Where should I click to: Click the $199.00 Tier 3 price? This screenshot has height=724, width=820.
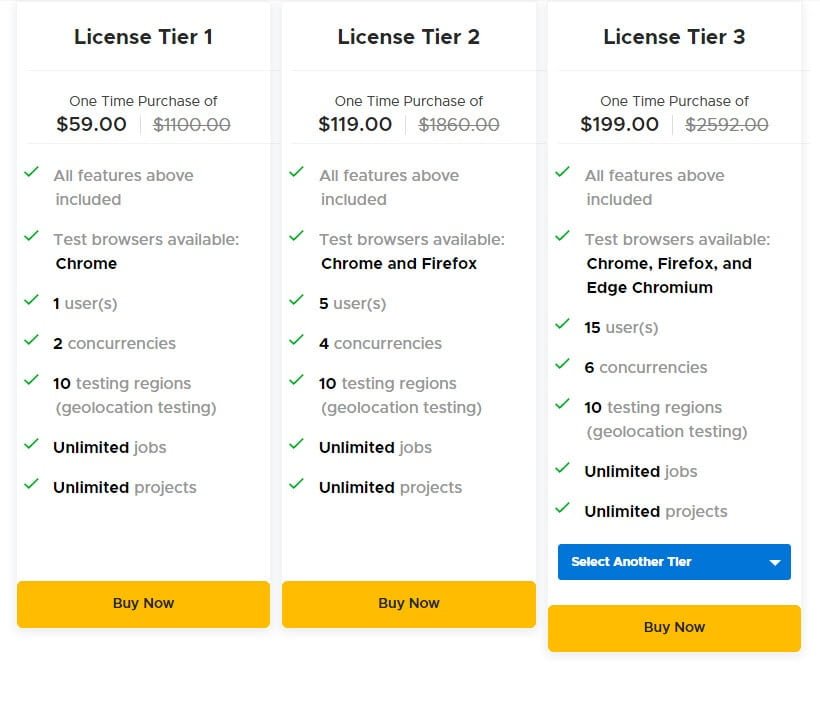click(x=619, y=125)
